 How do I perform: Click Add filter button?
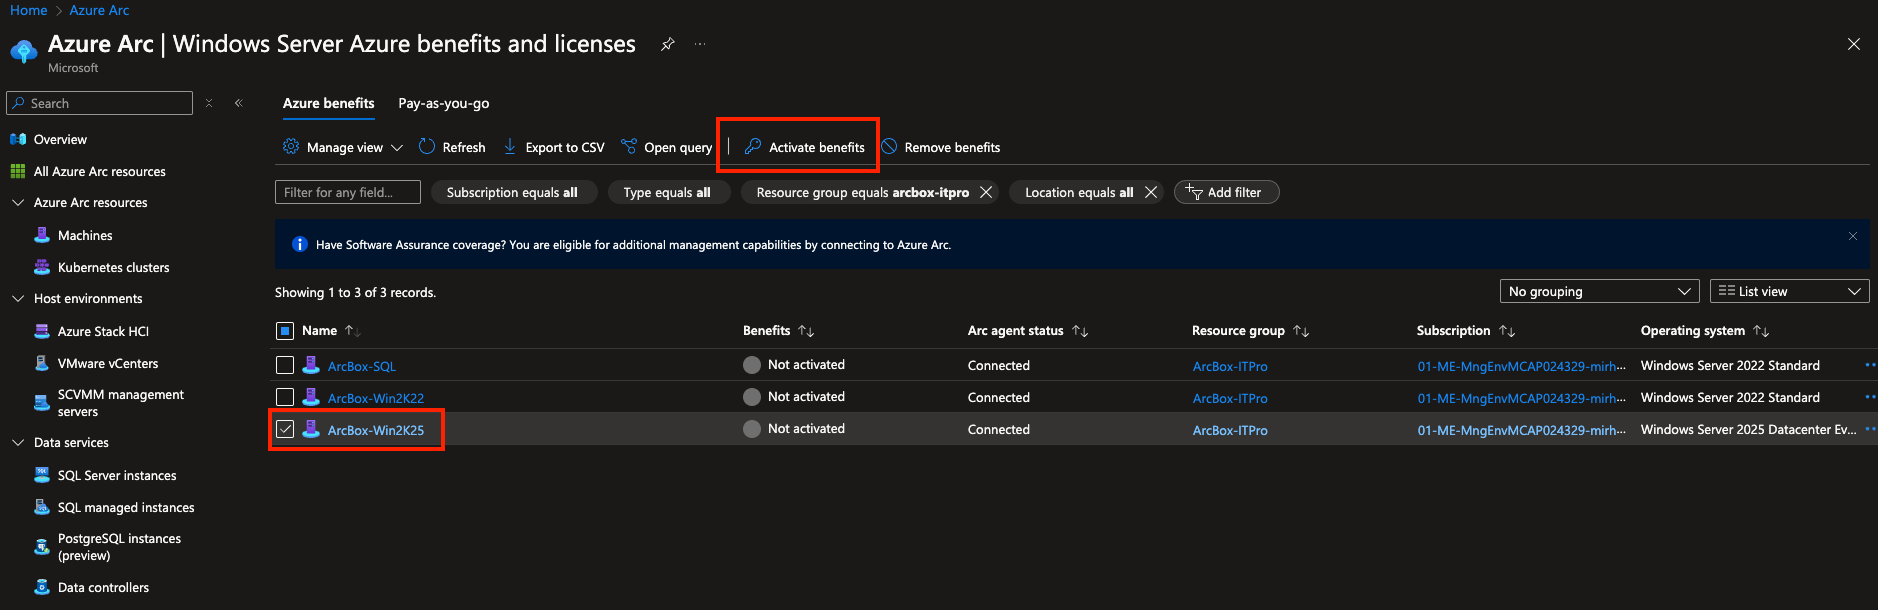tap(1226, 192)
